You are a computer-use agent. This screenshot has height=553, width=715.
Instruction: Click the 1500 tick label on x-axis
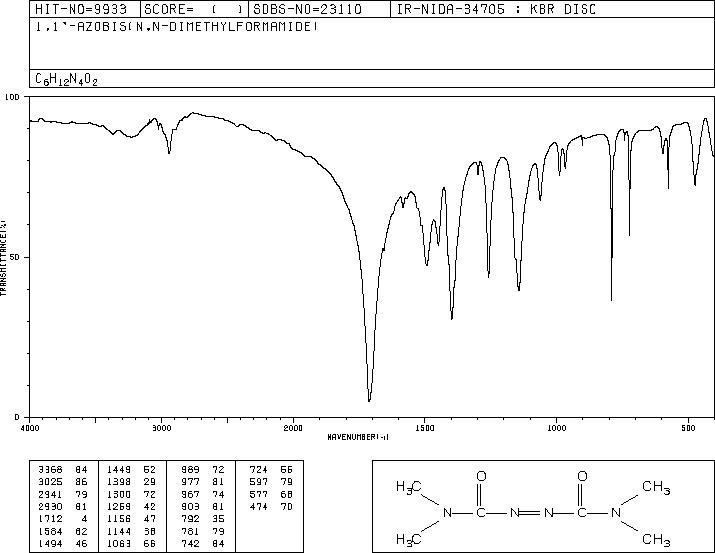[x=425, y=428]
